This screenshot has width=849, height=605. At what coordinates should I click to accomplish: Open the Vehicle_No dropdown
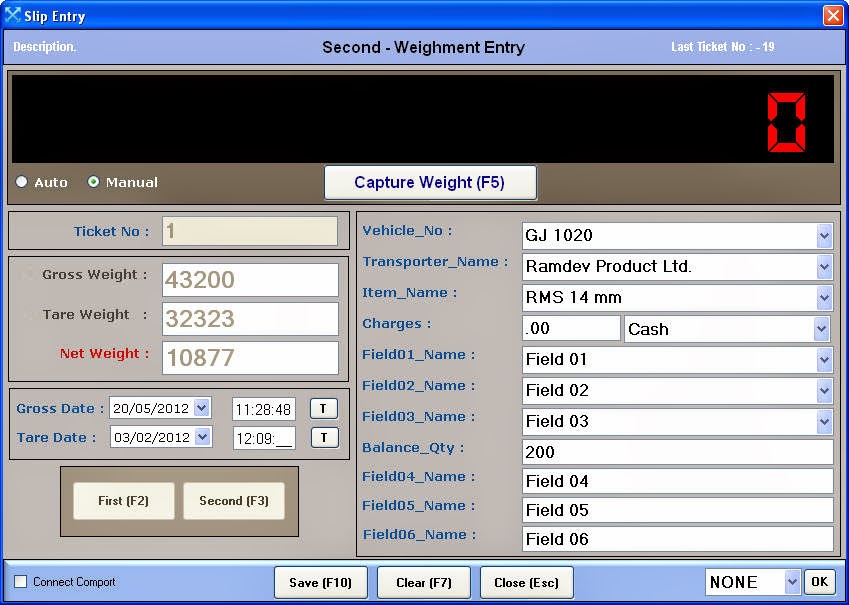pyautogui.click(x=826, y=237)
